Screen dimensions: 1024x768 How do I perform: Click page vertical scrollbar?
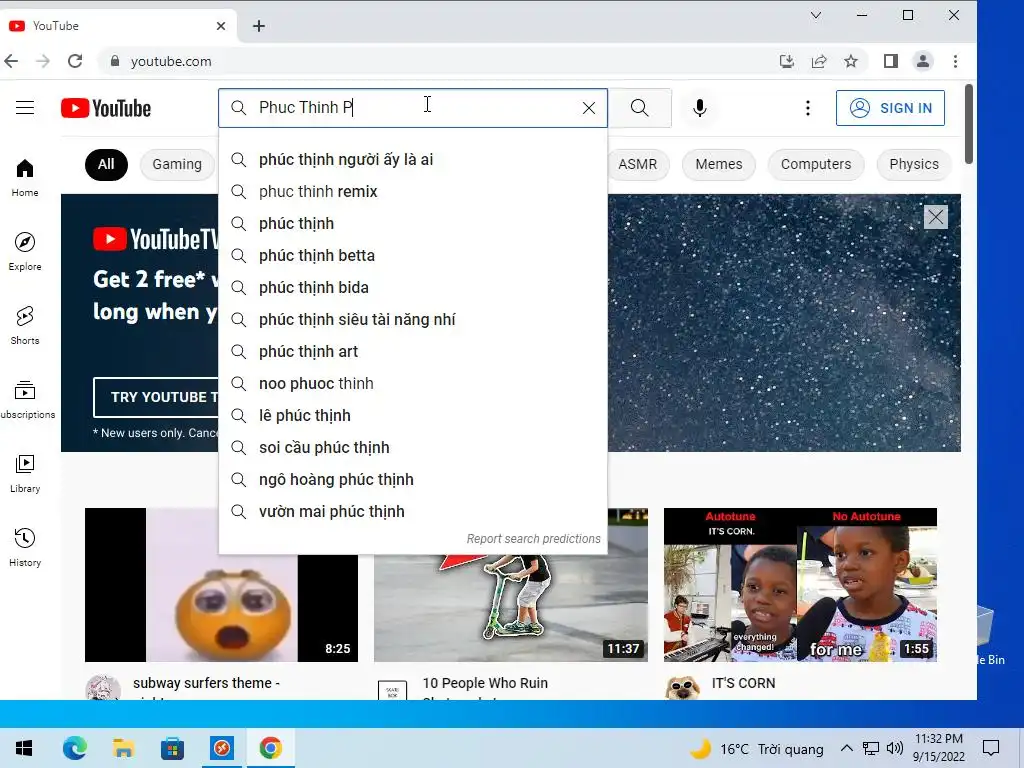tap(969, 124)
